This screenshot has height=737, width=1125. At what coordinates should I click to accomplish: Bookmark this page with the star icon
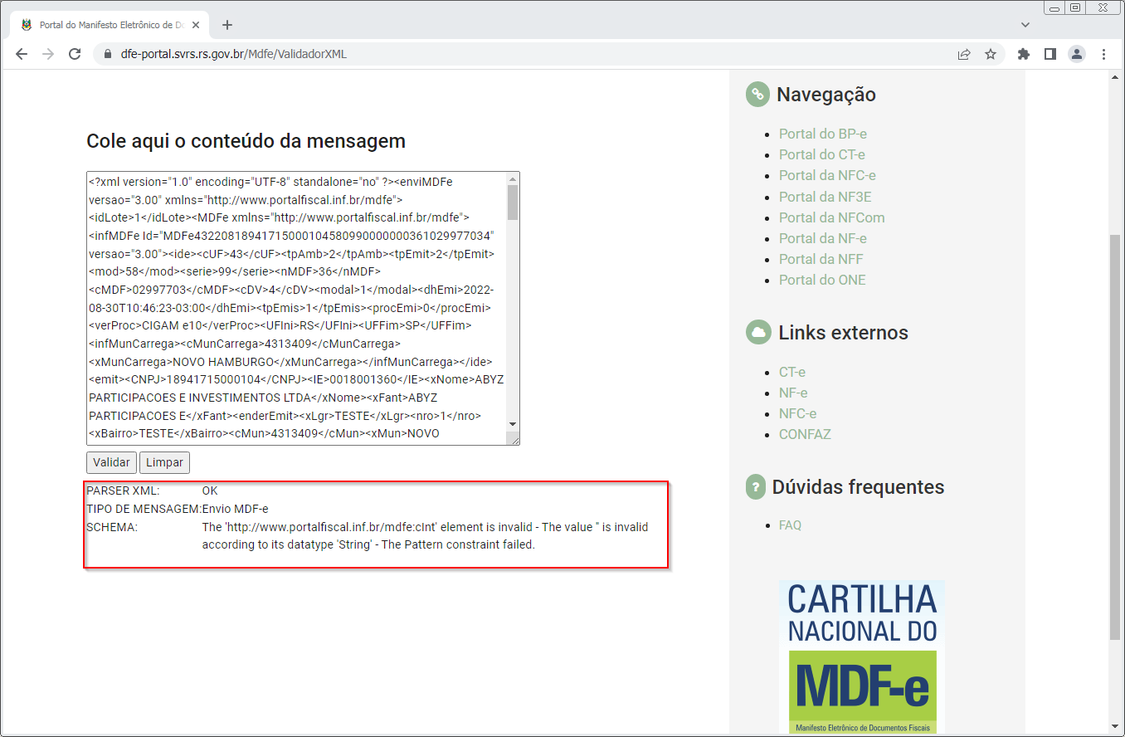[x=990, y=54]
